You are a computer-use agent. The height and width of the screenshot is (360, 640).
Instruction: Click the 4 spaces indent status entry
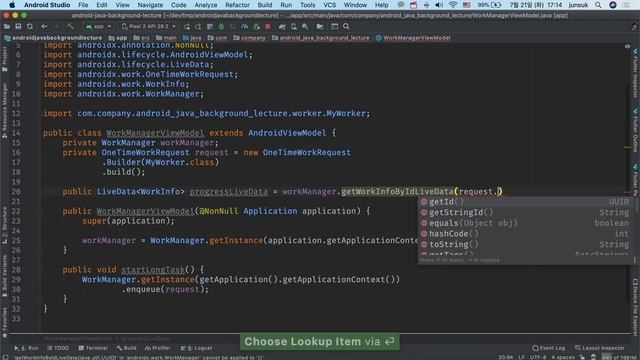562,357
